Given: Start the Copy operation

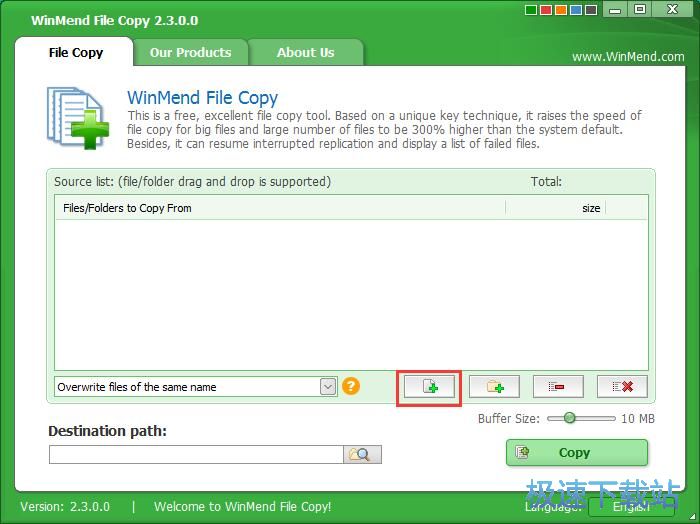Looking at the screenshot, I should point(577,453).
